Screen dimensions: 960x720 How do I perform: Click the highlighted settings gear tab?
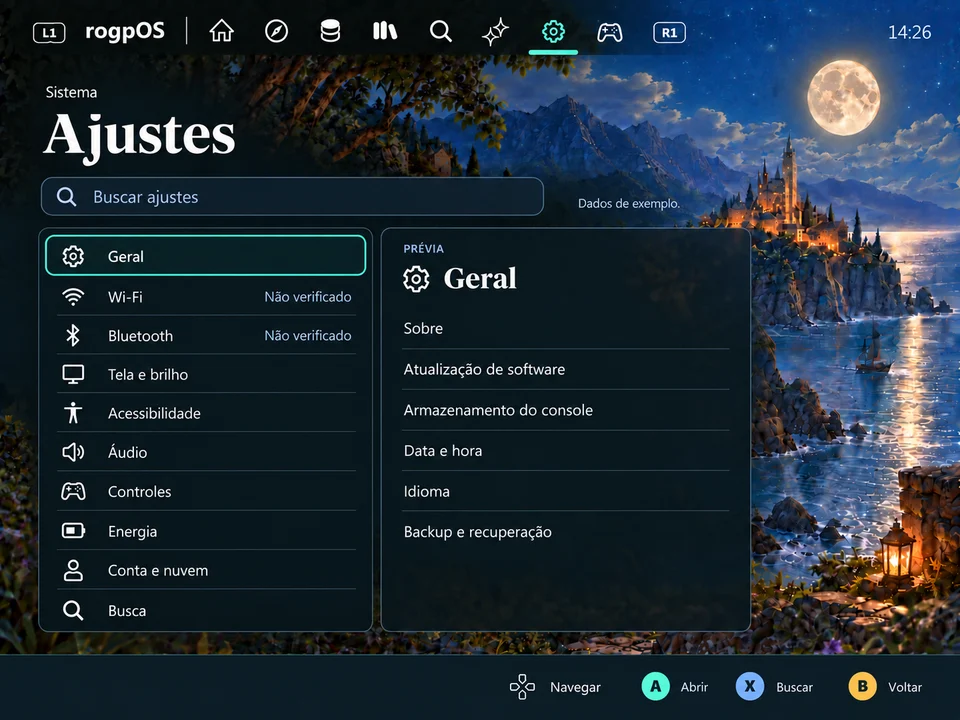point(553,32)
